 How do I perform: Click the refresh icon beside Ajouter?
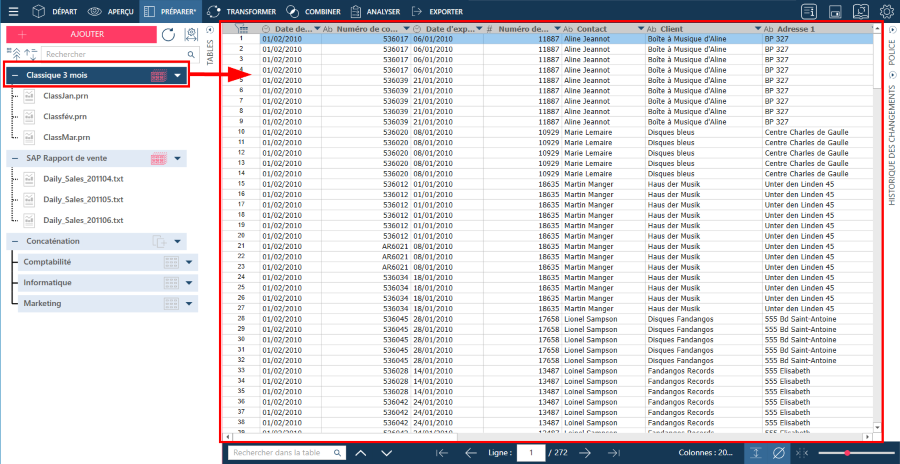click(x=168, y=34)
